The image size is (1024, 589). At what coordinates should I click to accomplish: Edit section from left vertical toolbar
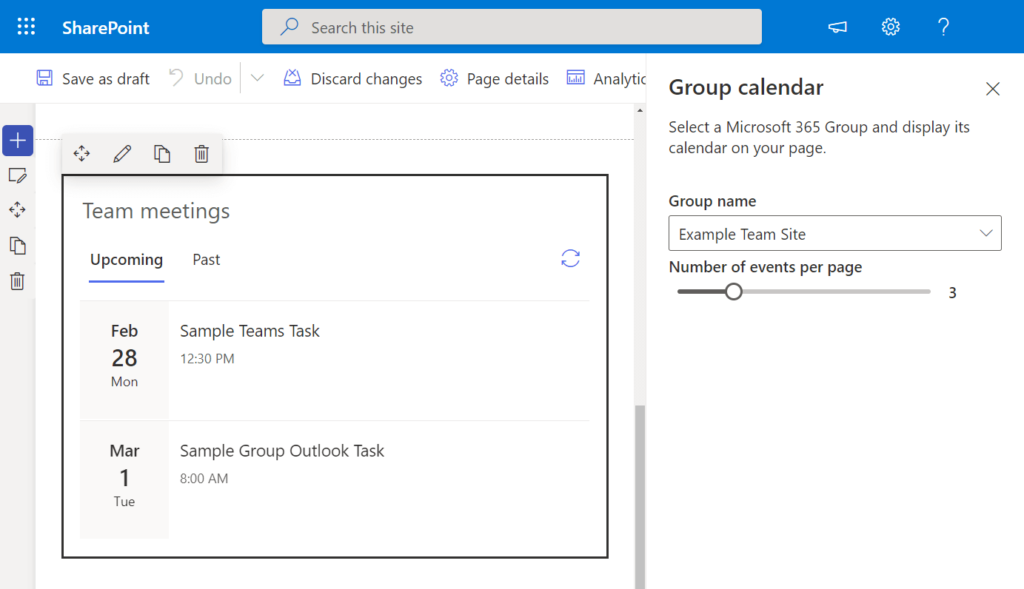18,175
